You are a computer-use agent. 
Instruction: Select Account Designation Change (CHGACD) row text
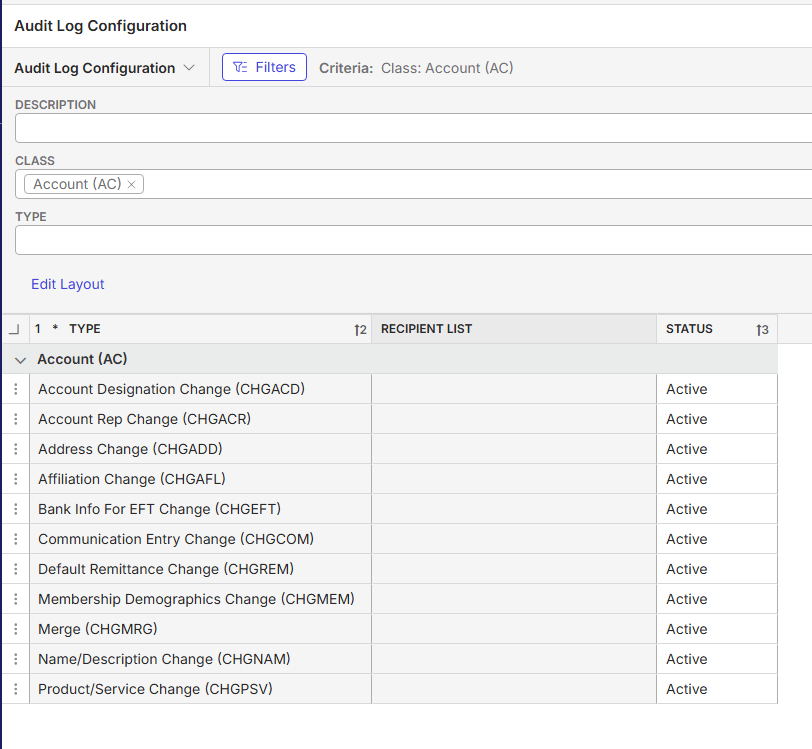pyautogui.click(x=171, y=389)
